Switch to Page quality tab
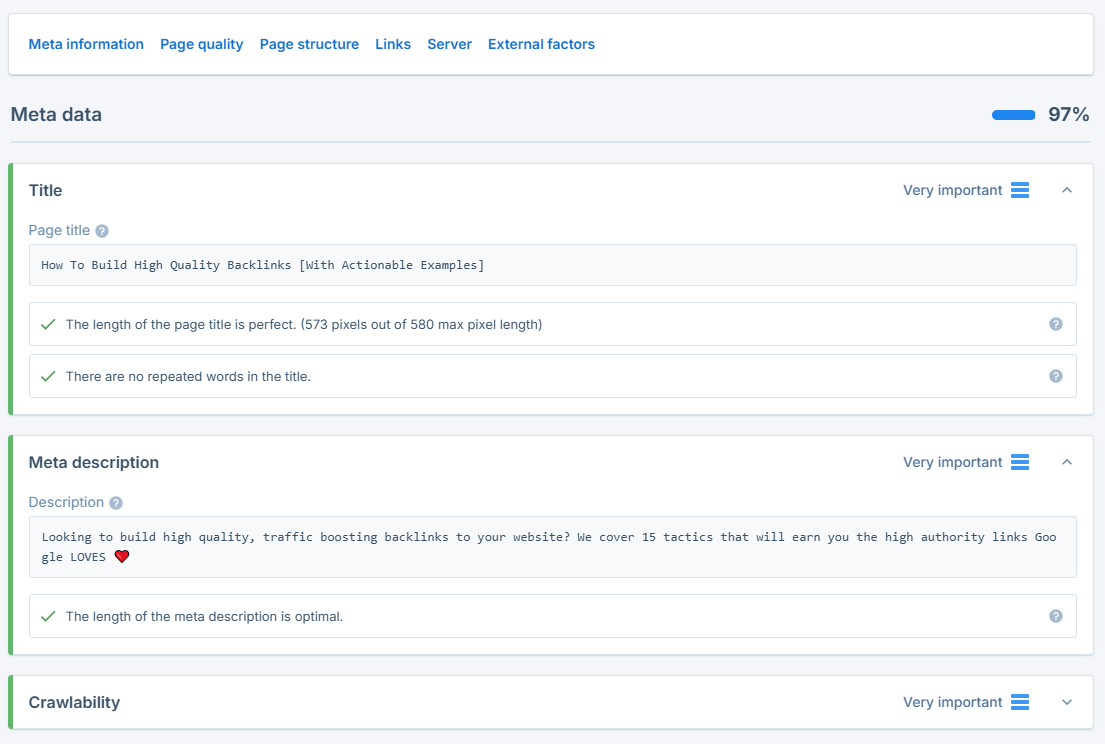 coord(201,44)
